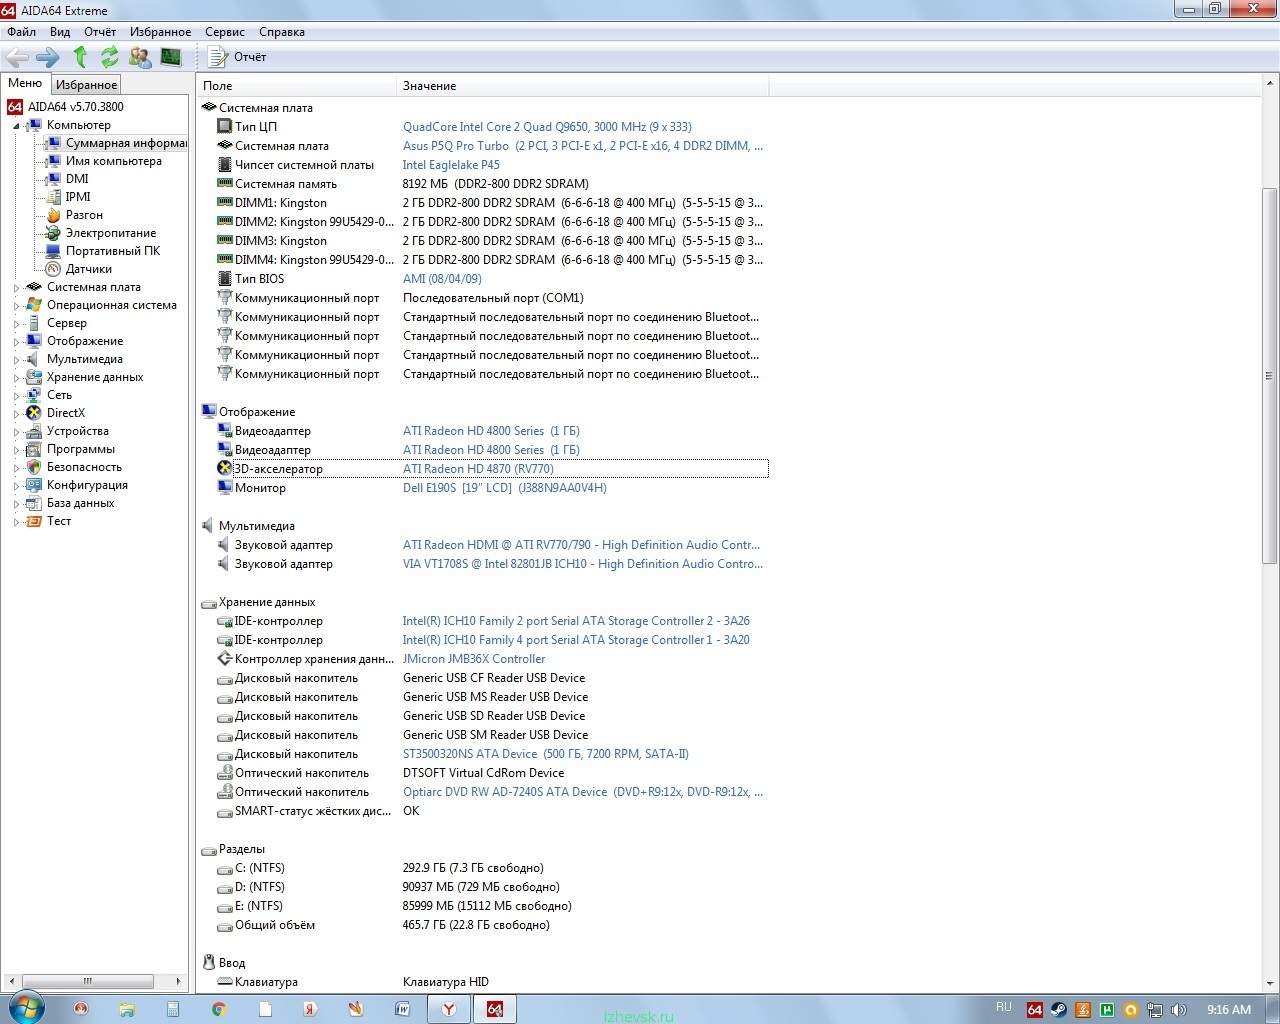Open the Справка menu
Screen dimensions: 1280x1024
(x=282, y=32)
